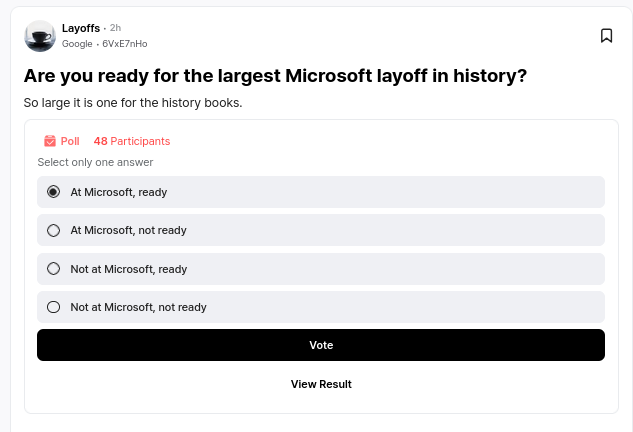Click the 2h post timestamp

[116, 28]
